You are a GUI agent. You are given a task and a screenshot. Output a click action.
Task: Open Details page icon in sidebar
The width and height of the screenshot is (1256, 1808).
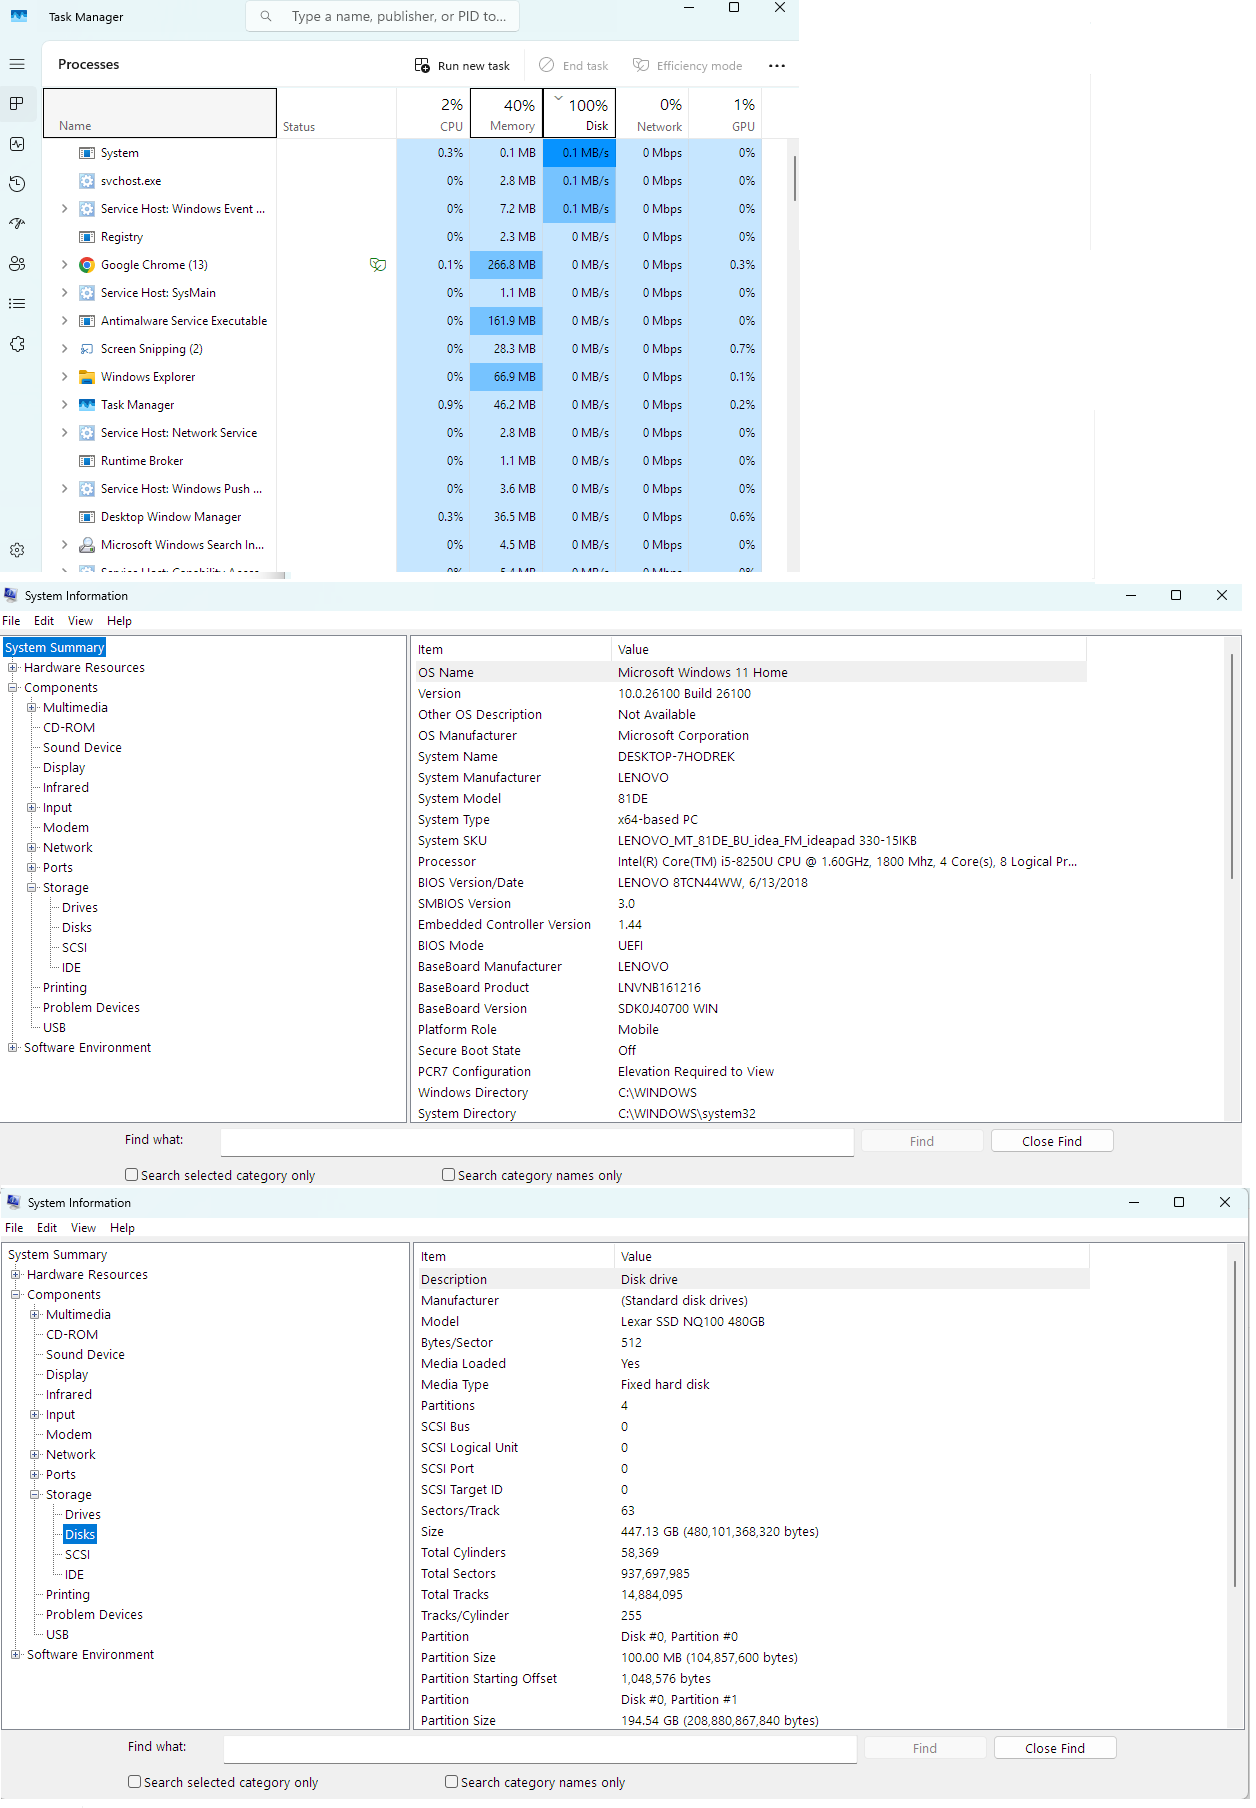17,304
